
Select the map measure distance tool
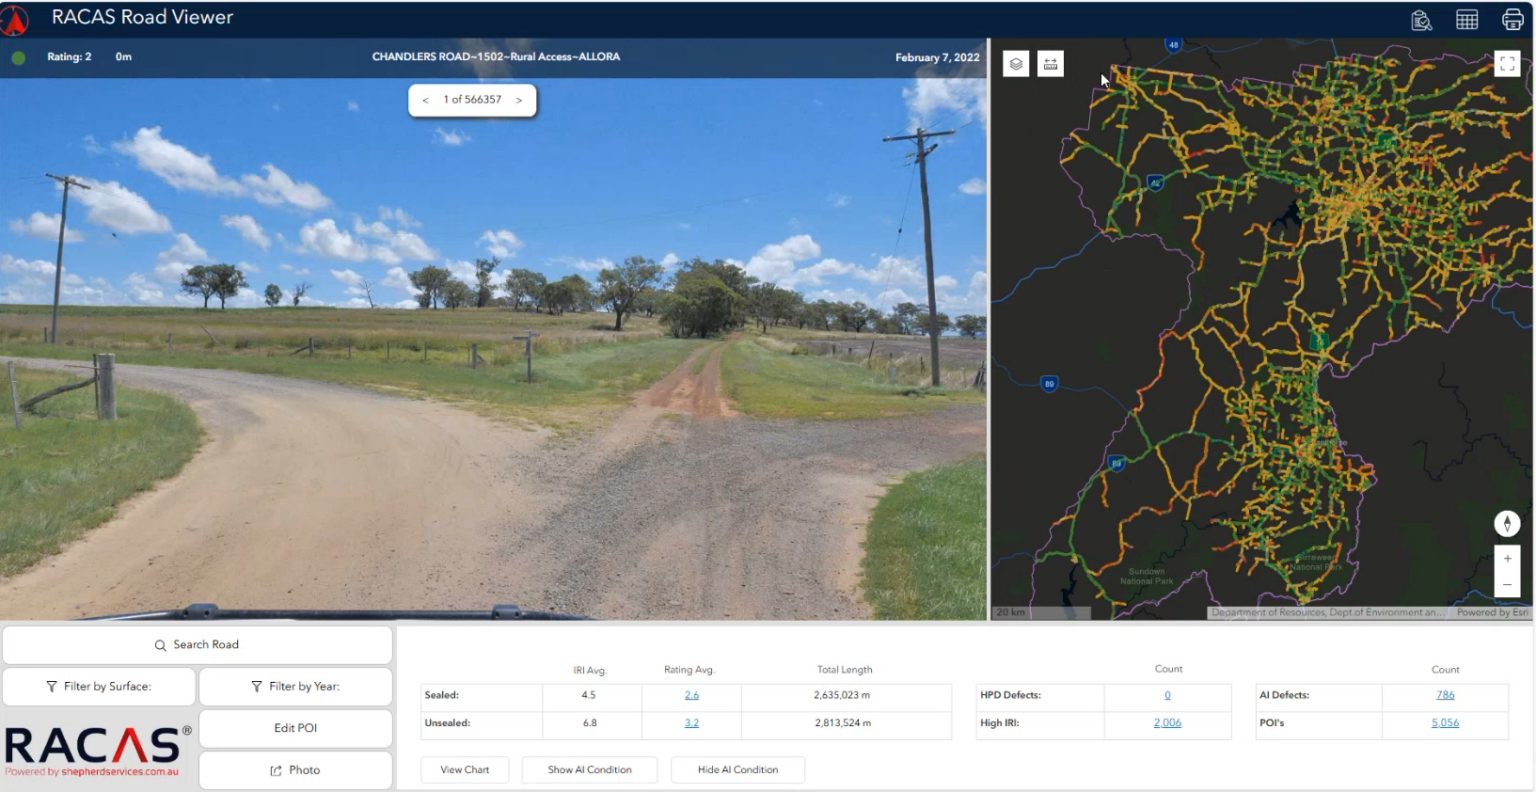point(1050,62)
